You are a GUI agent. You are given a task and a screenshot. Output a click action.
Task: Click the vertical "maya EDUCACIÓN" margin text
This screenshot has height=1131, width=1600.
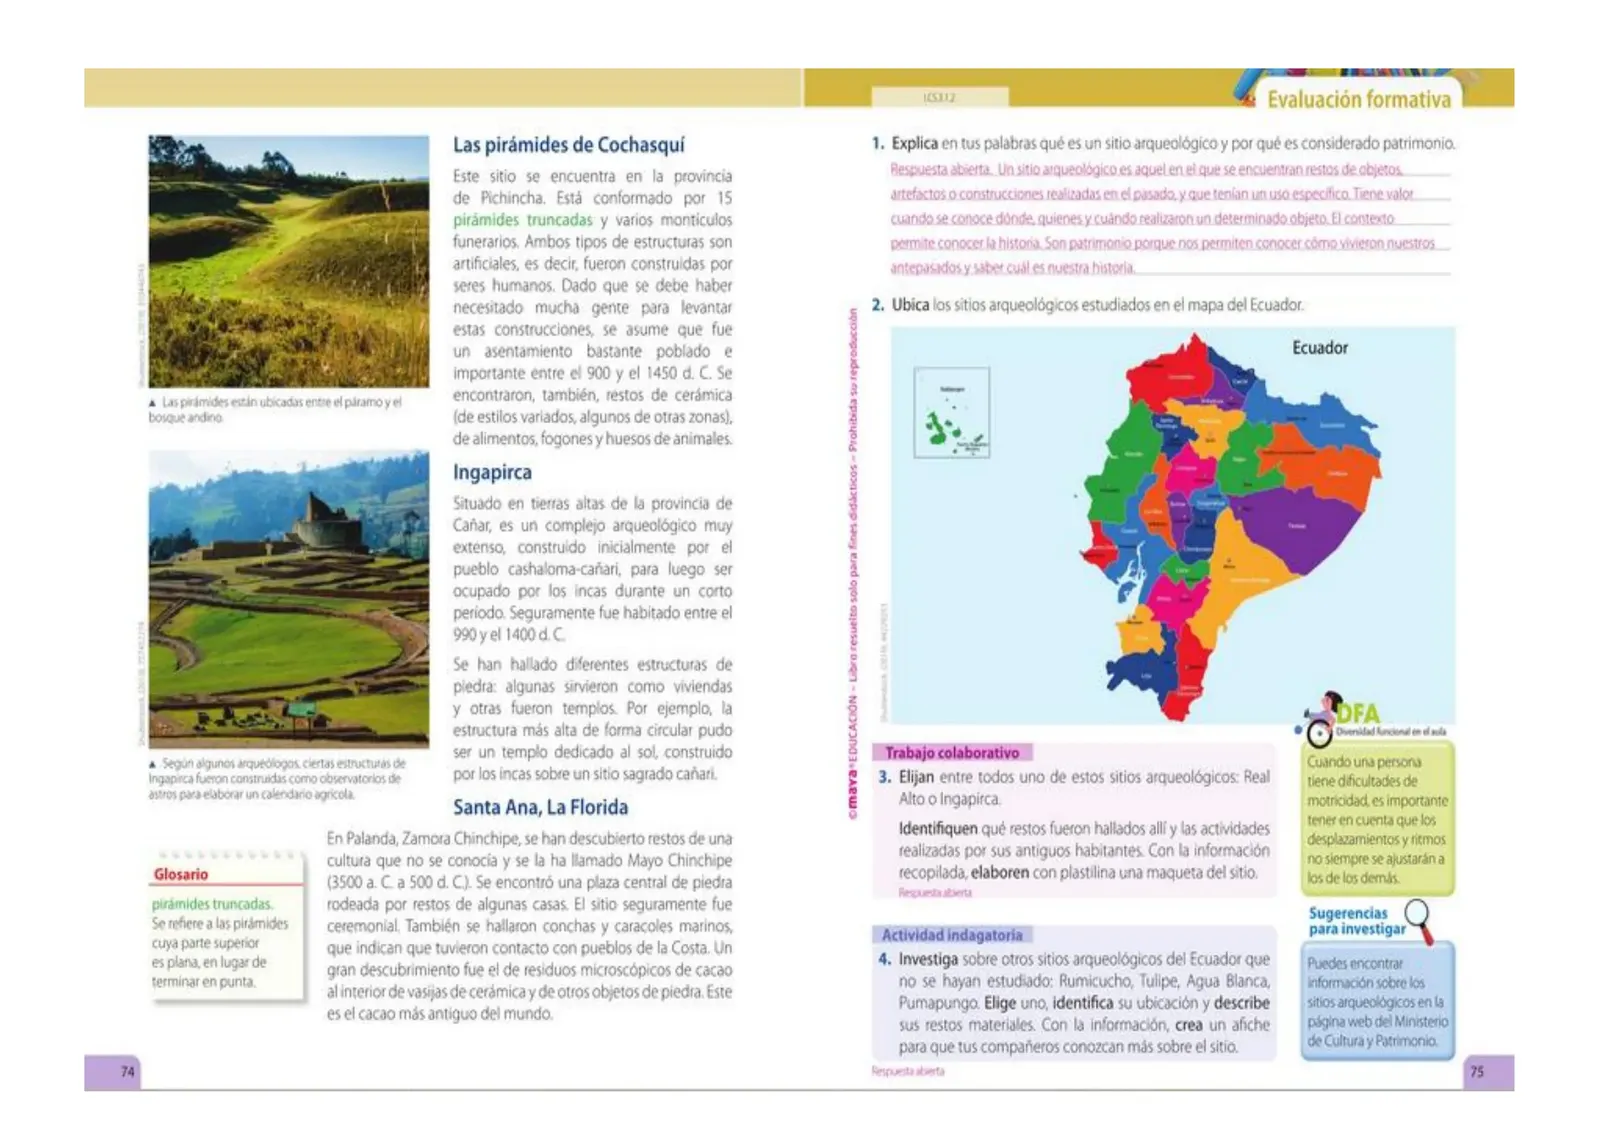pos(853,565)
